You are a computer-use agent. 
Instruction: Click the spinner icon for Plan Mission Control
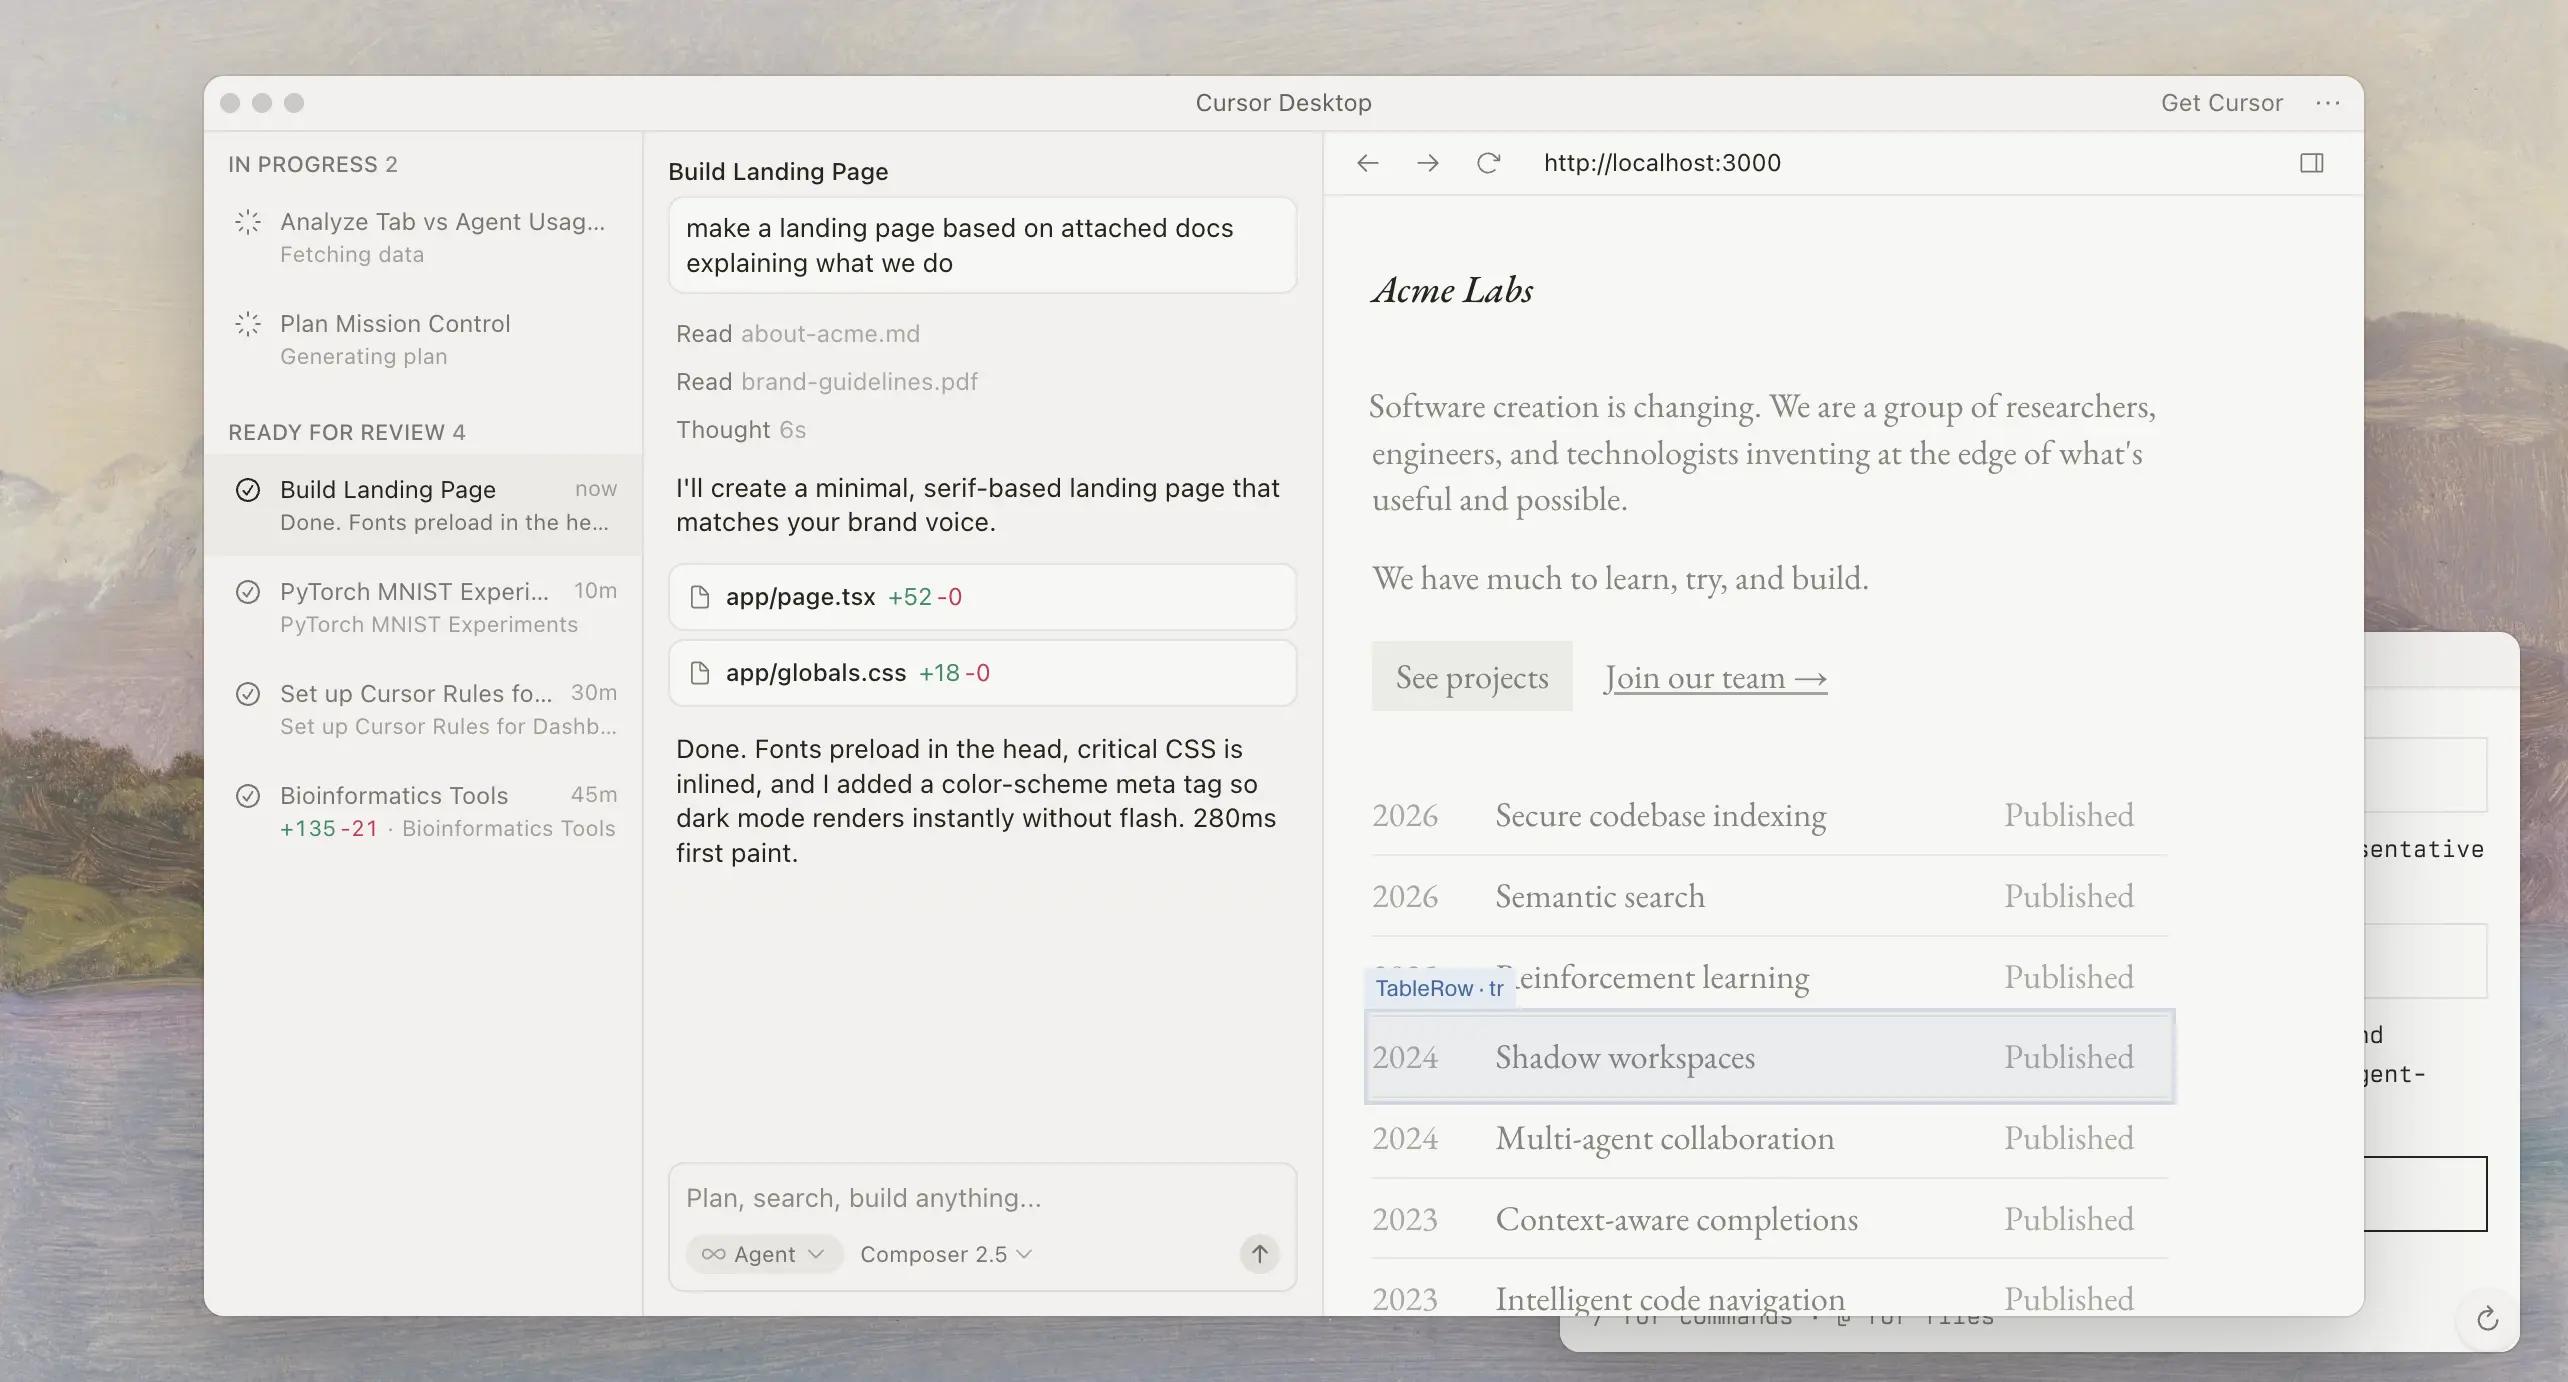[248, 324]
